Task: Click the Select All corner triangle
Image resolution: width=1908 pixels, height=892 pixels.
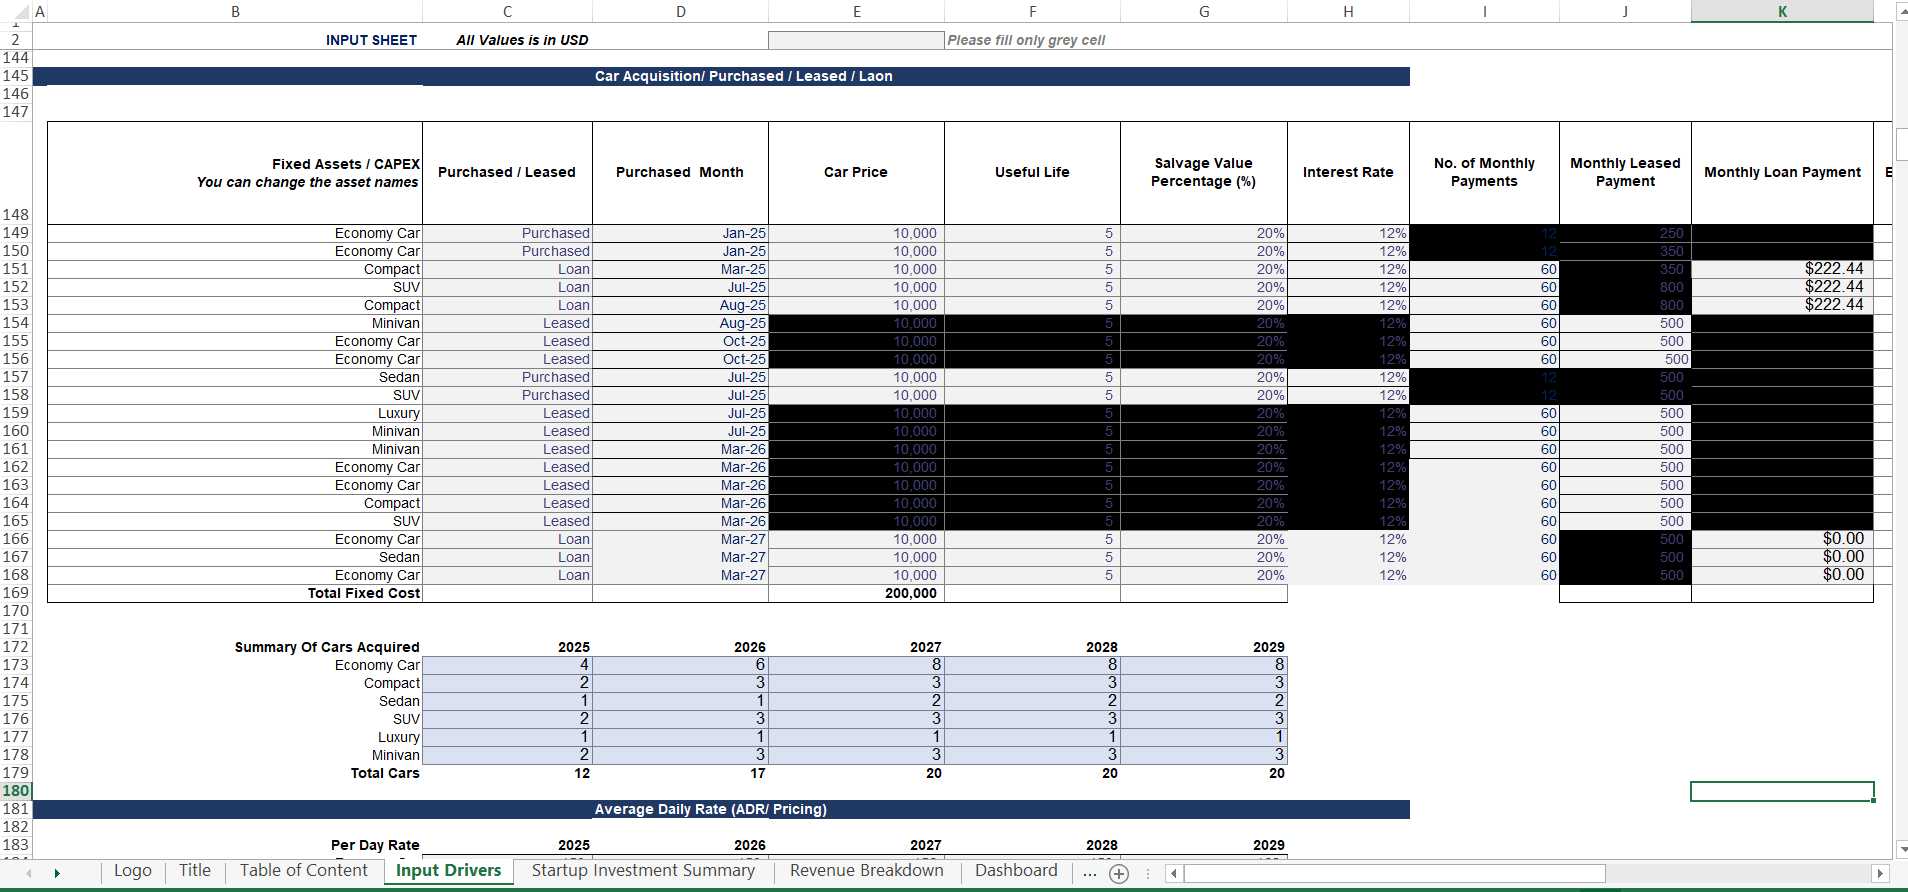Action: click(x=20, y=12)
